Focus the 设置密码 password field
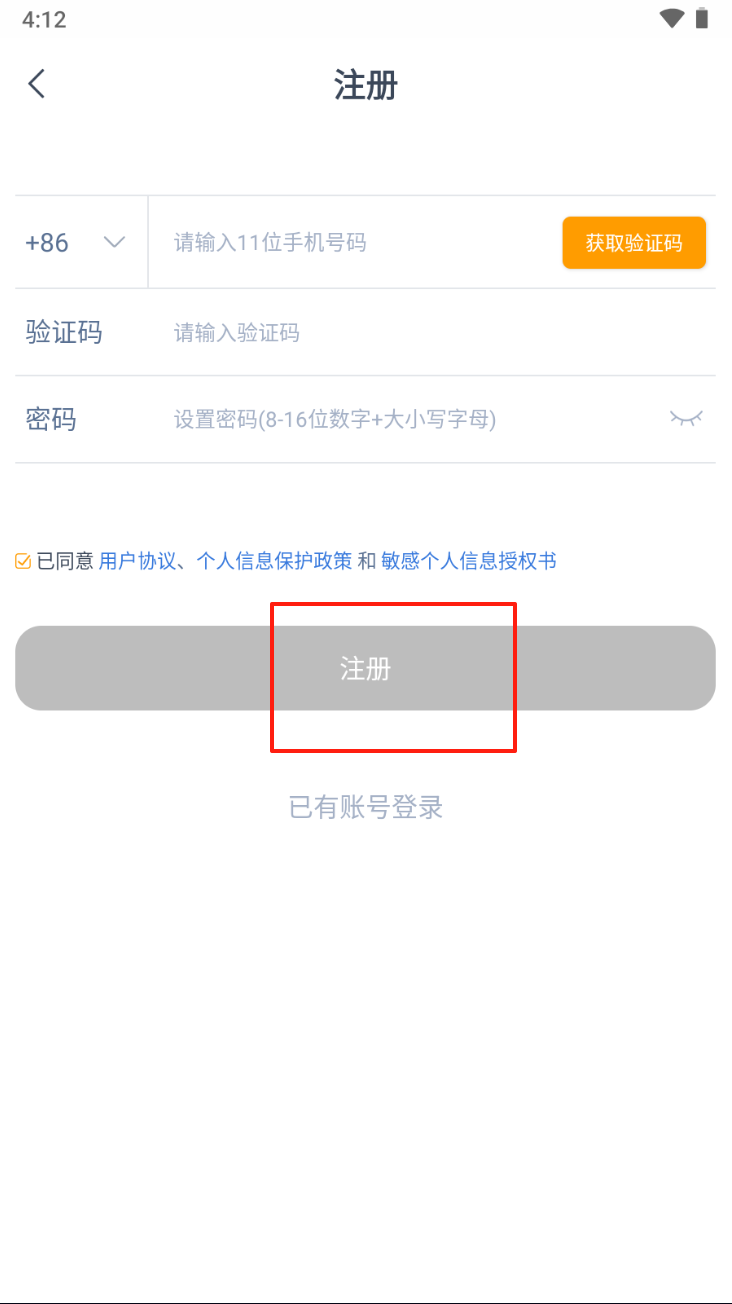 pyautogui.click(x=410, y=419)
